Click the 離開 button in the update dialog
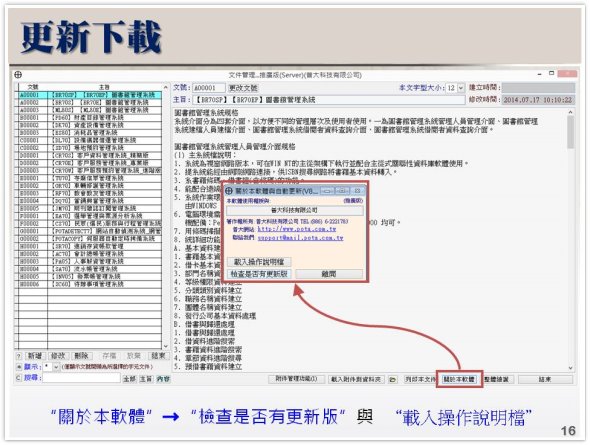 329,274
